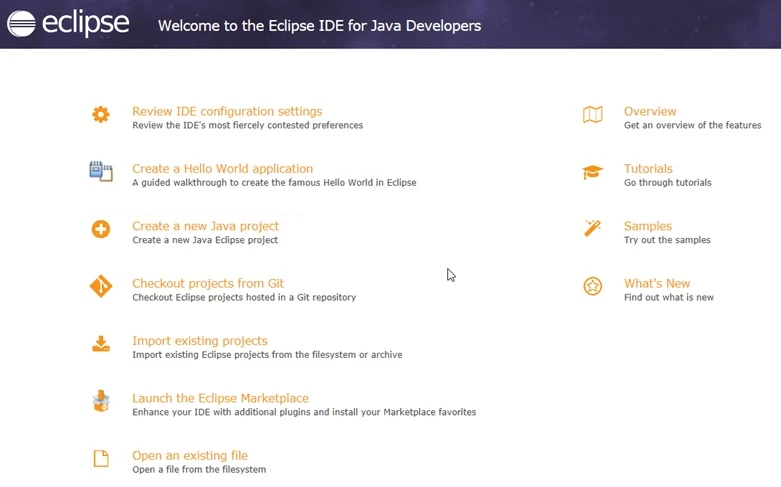Go to the "Tutorials" text link
The width and height of the screenshot is (781, 487).
pyautogui.click(x=648, y=169)
